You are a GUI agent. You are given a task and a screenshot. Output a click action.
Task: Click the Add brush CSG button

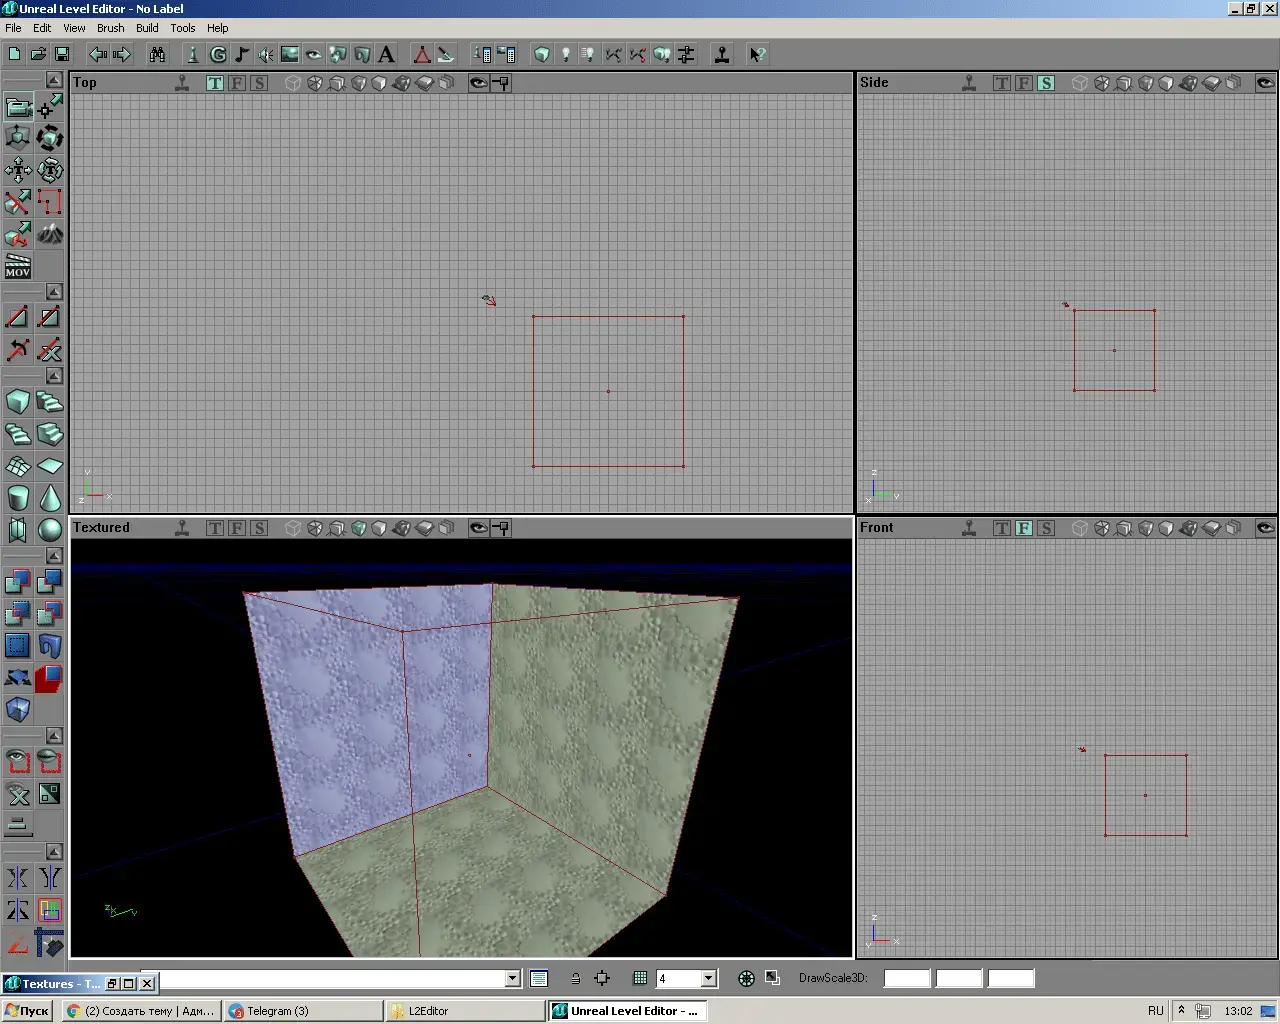(18, 582)
